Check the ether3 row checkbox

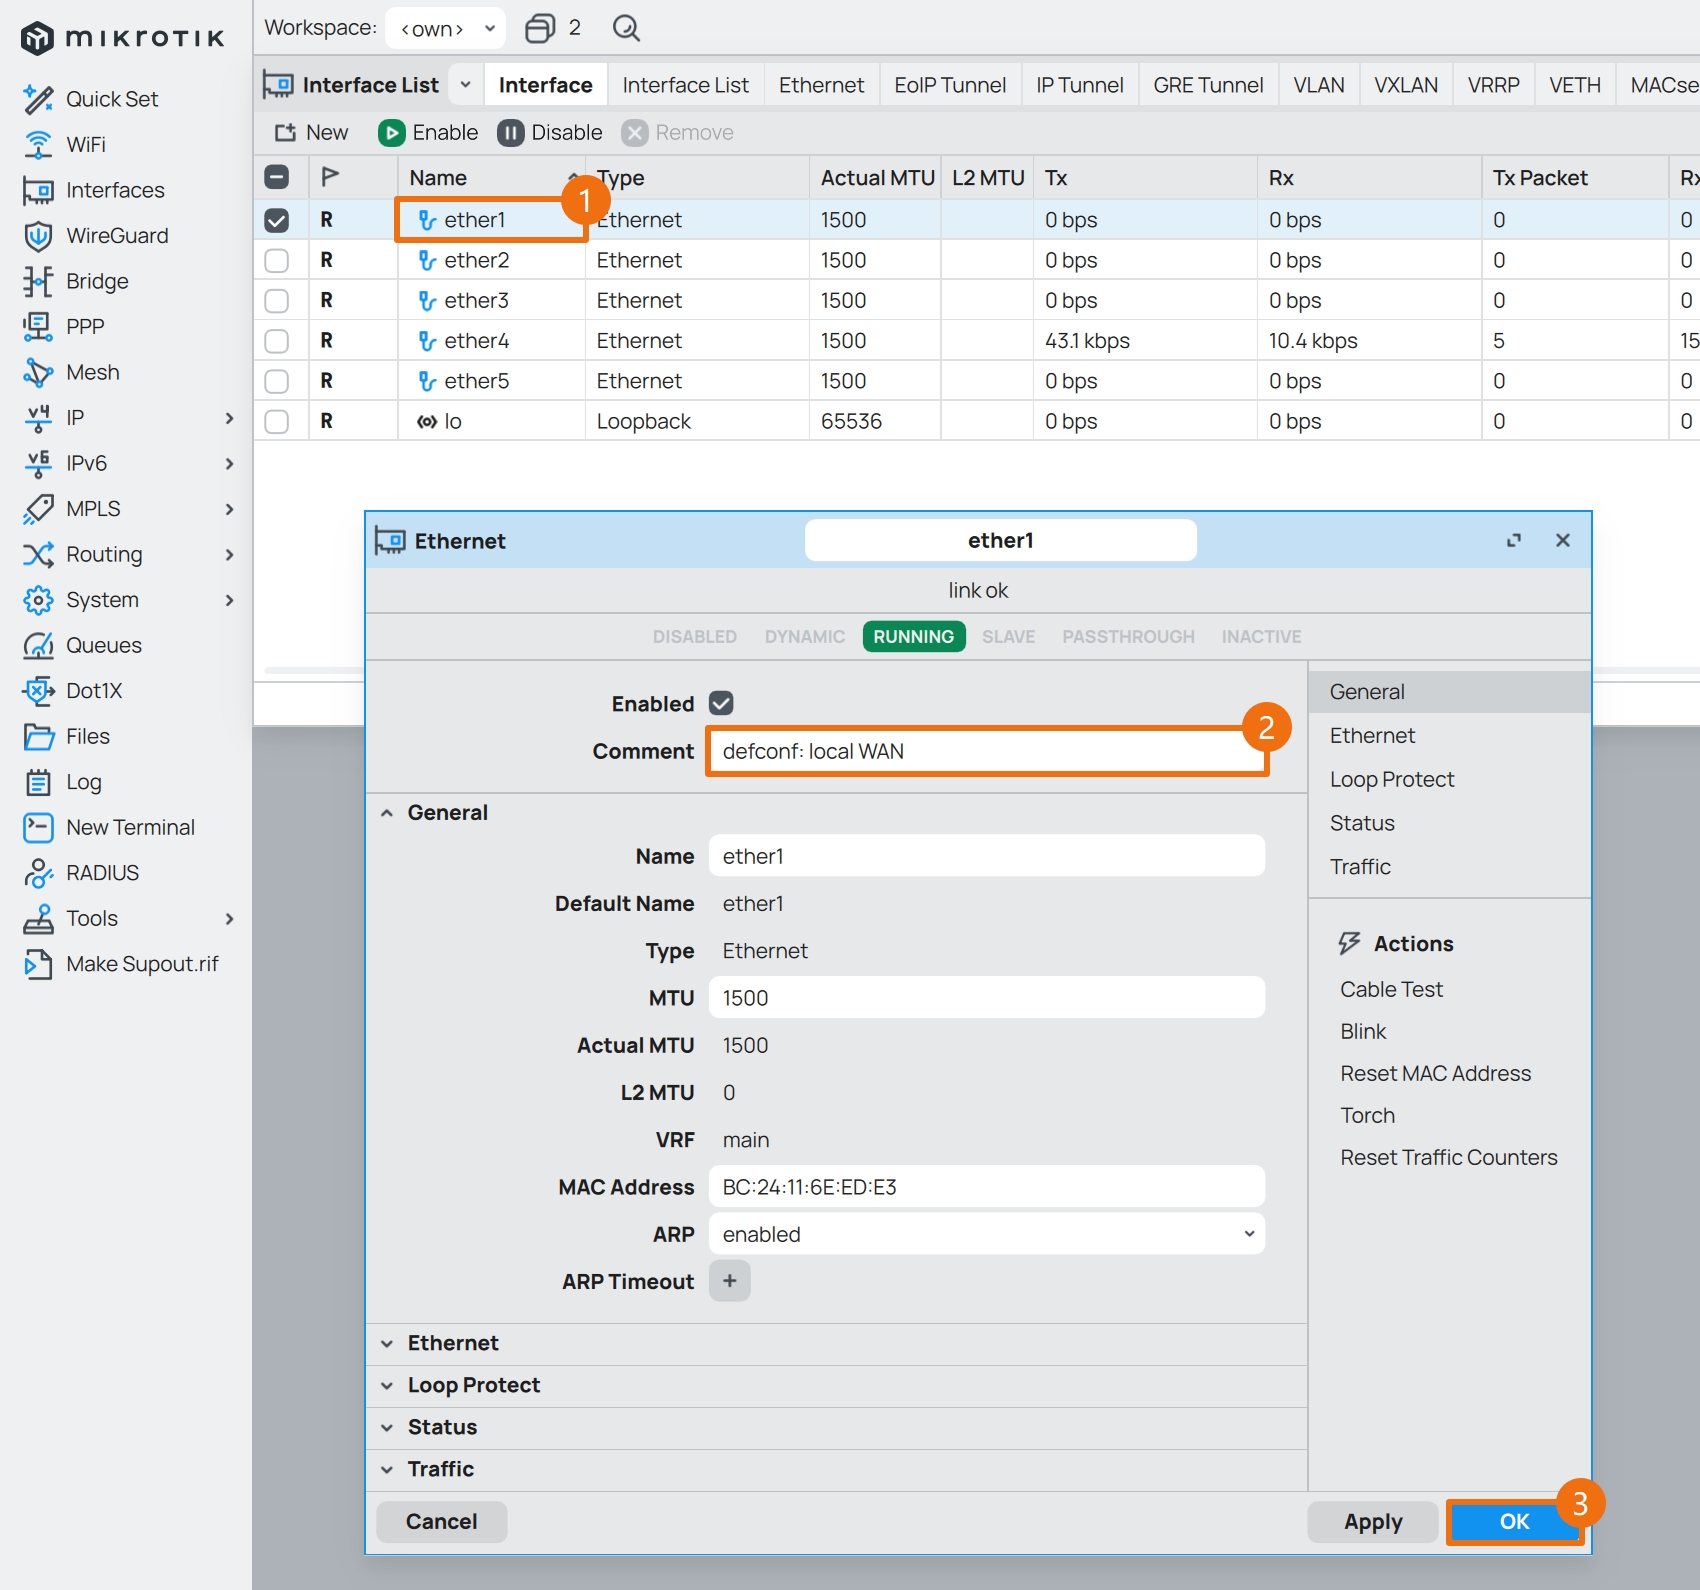(x=277, y=301)
